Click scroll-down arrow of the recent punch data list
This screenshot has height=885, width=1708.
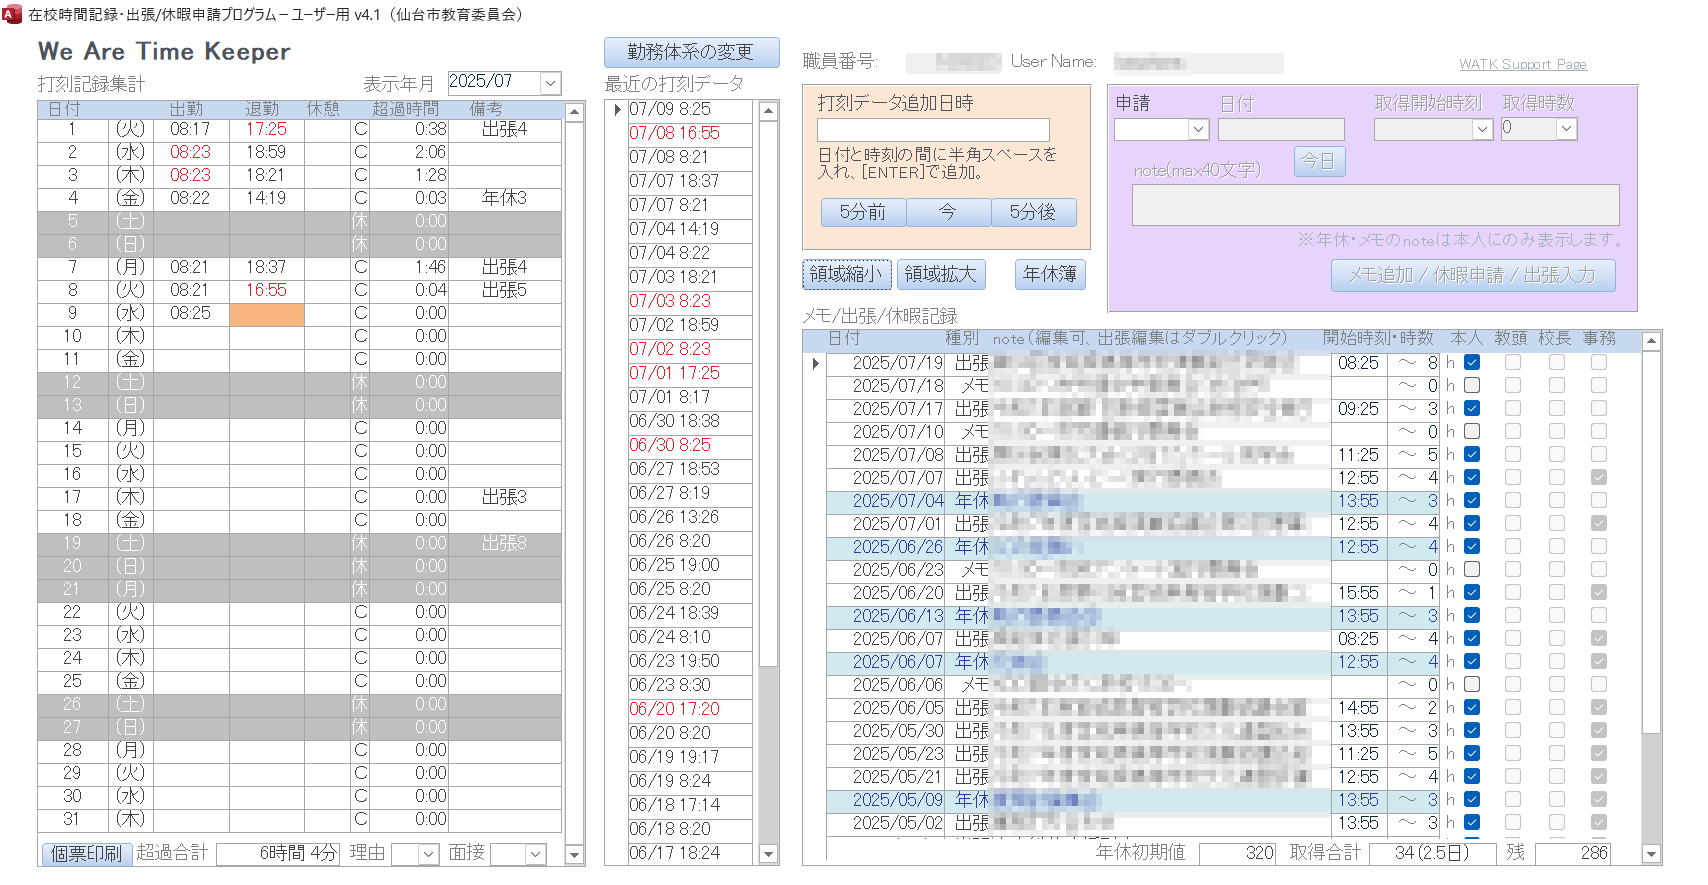click(x=768, y=854)
